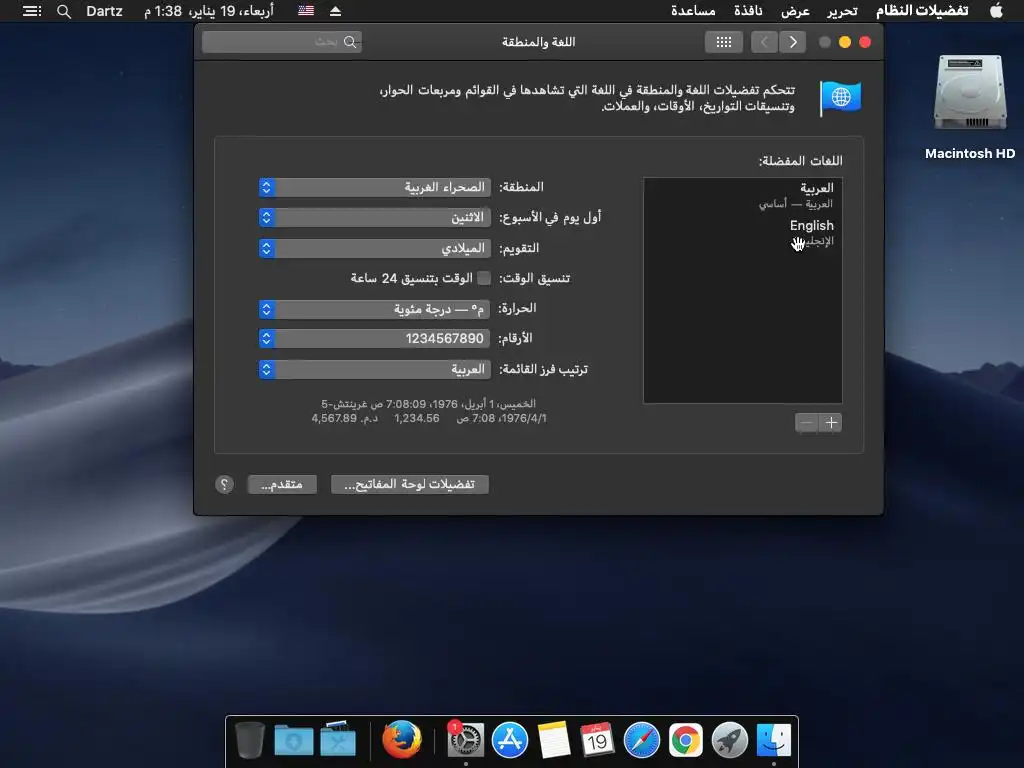Open the list sort order dropdown
This screenshot has width=1024, height=768.
(x=375, y=369)
